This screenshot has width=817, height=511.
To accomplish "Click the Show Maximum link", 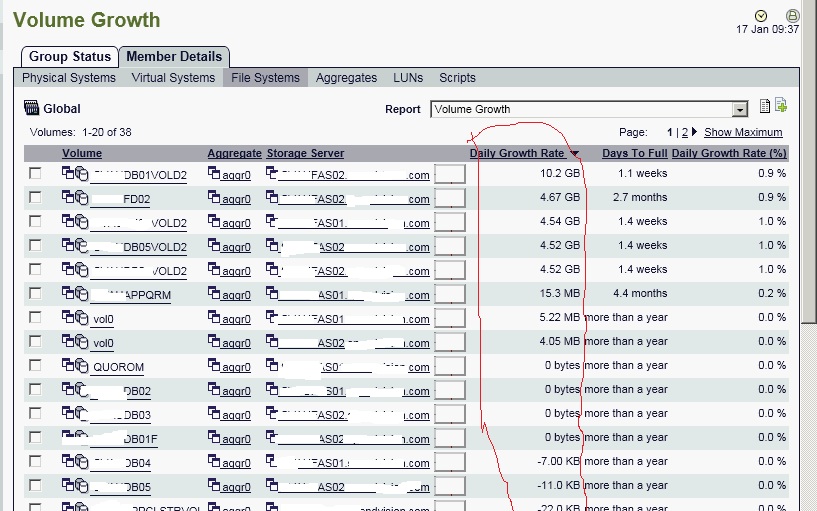I will (743, 132).
